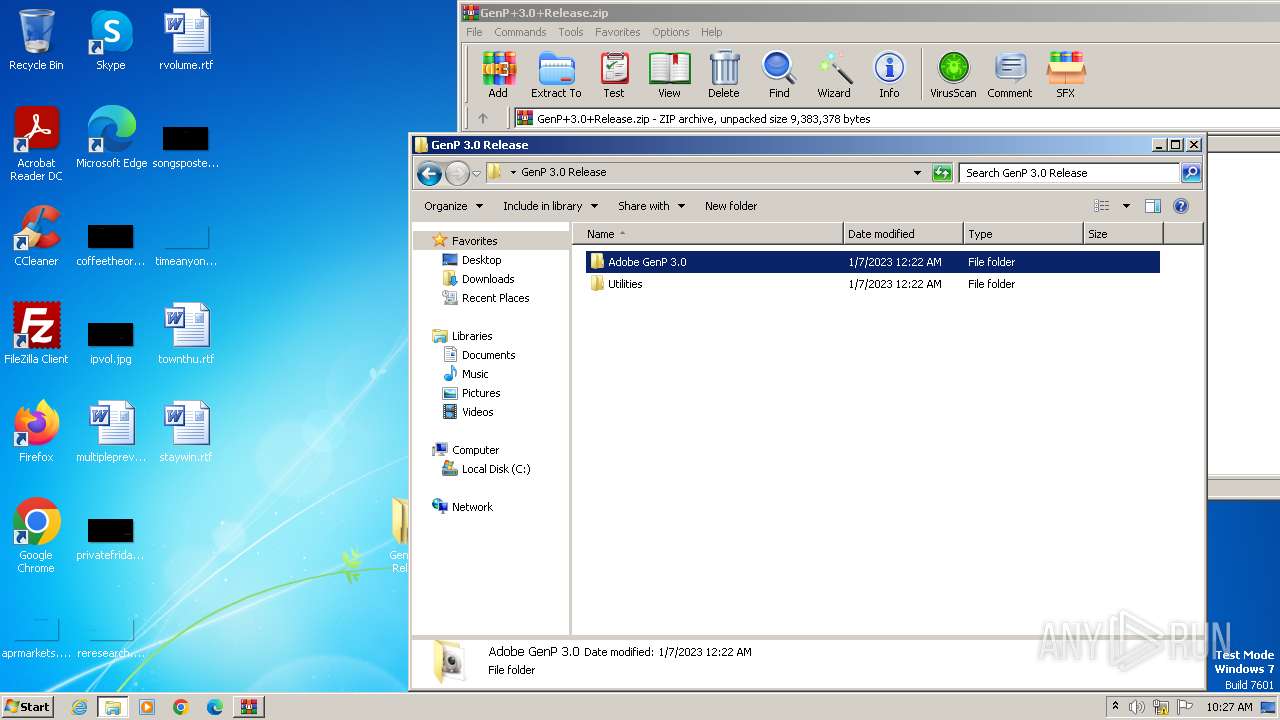
Task: Sort by the Type column header
Action: click(x=1023, y=234)
